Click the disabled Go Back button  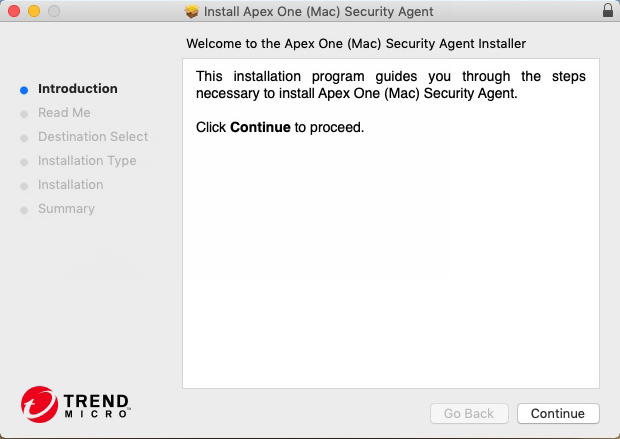click(x=469, y=413)
